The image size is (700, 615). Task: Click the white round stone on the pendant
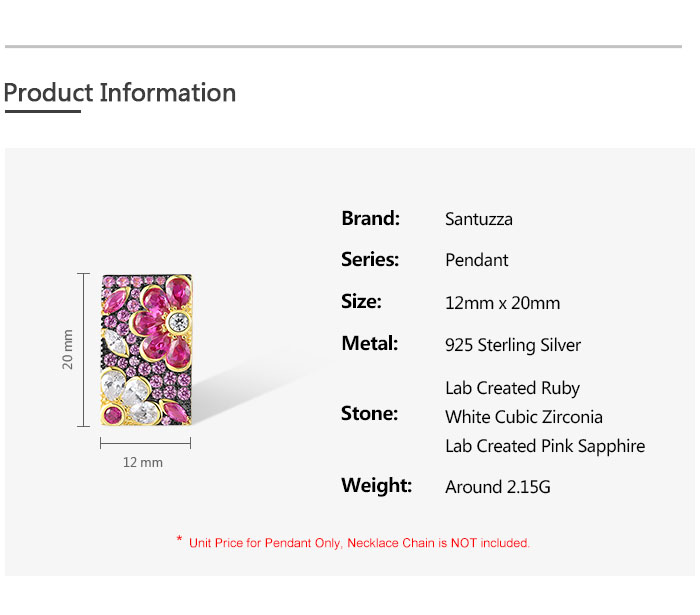(179, 321)
